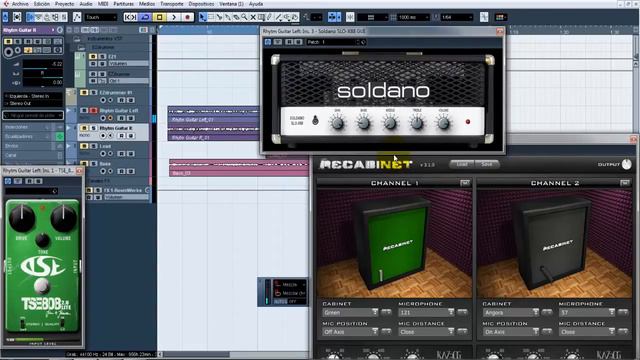Click the automation mode line icon
Screen dimensions: 640x360
pos(77,17)
